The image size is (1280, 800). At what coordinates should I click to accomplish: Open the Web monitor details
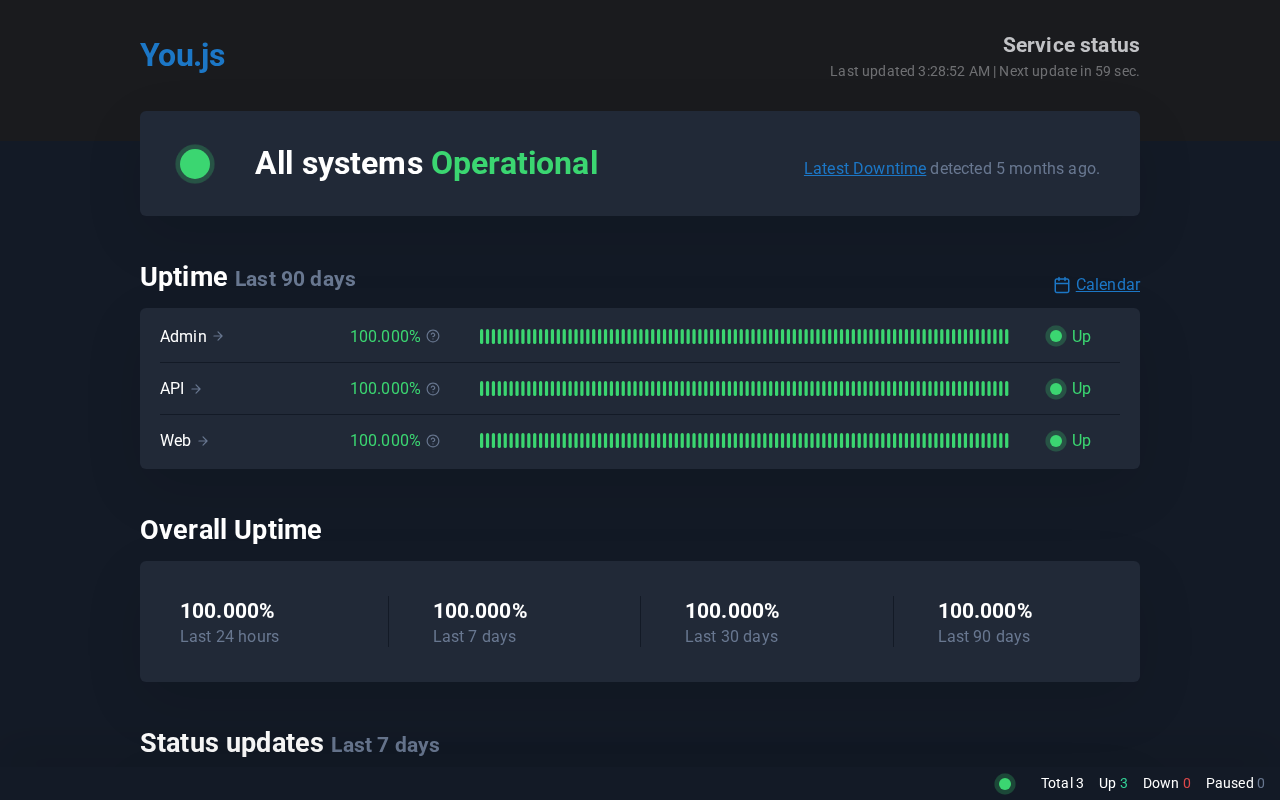tap(175, 441)
